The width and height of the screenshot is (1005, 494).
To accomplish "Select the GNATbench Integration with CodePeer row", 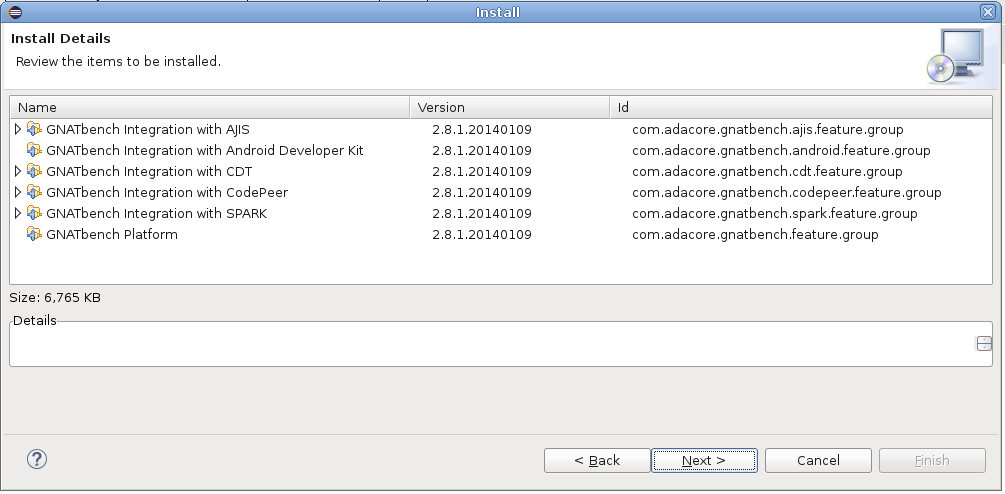I will pyautogui.click(x=501, y=192).
